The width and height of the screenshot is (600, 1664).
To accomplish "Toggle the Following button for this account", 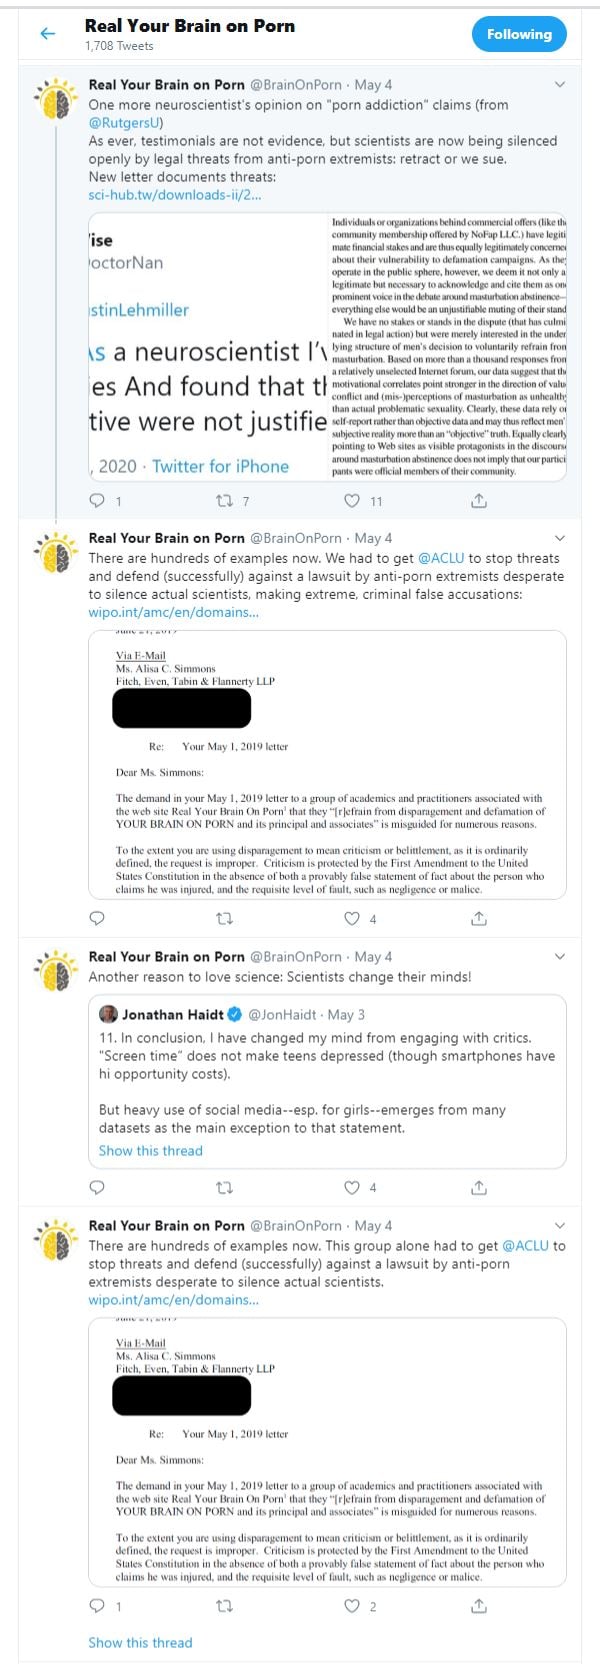I will click(519, 34).
